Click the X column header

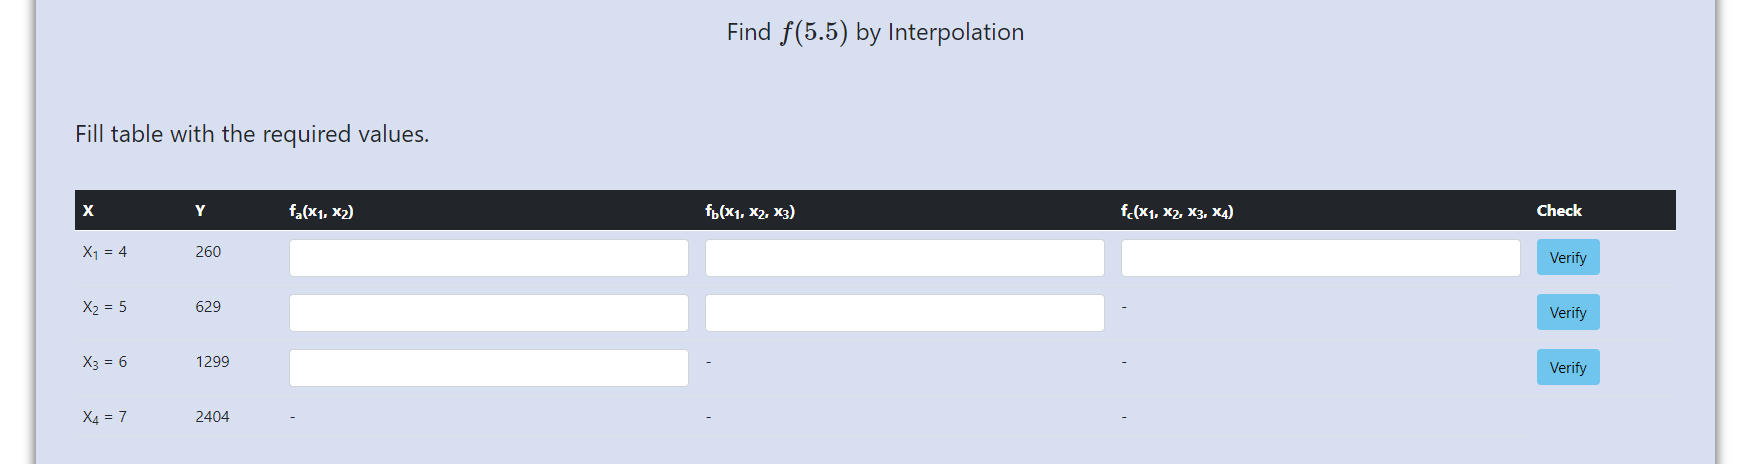[x=88, y=210]
